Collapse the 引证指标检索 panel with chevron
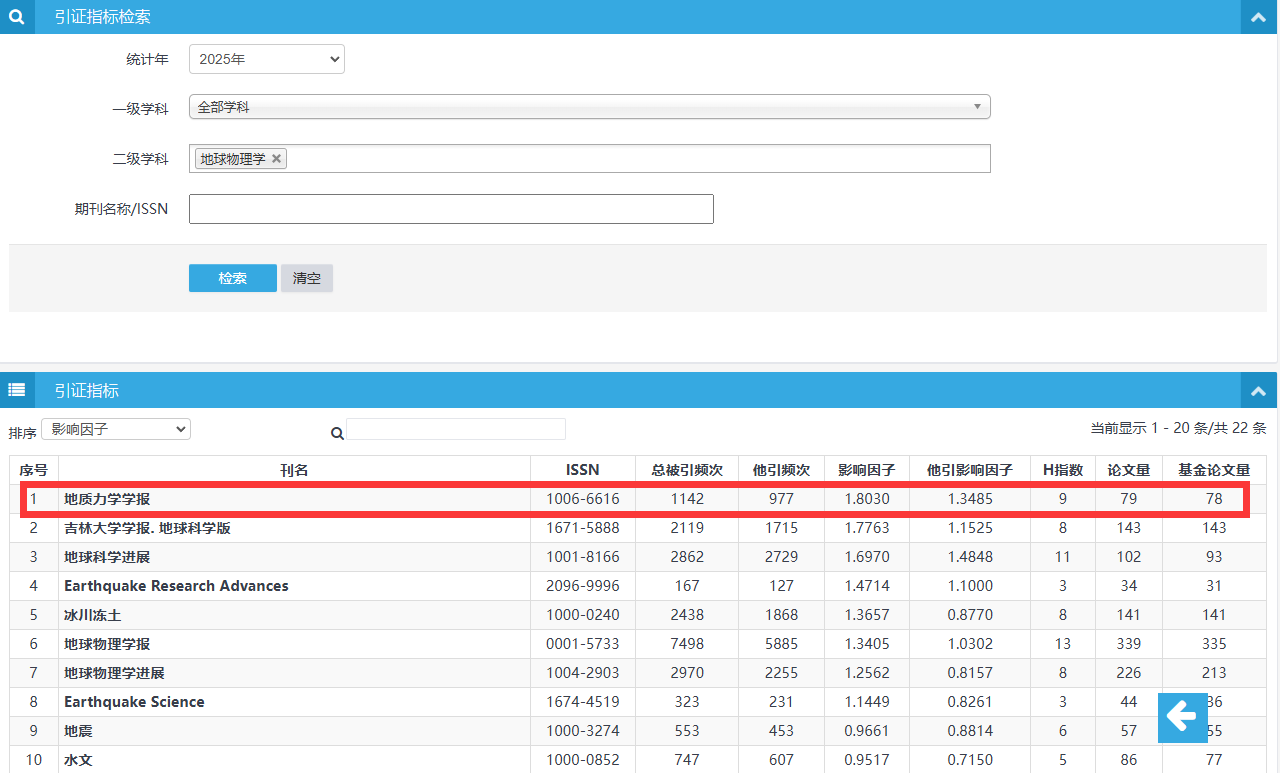The height and width of the screenshot is (773, 1280). pyautogui.click(x=1258, y=17)
